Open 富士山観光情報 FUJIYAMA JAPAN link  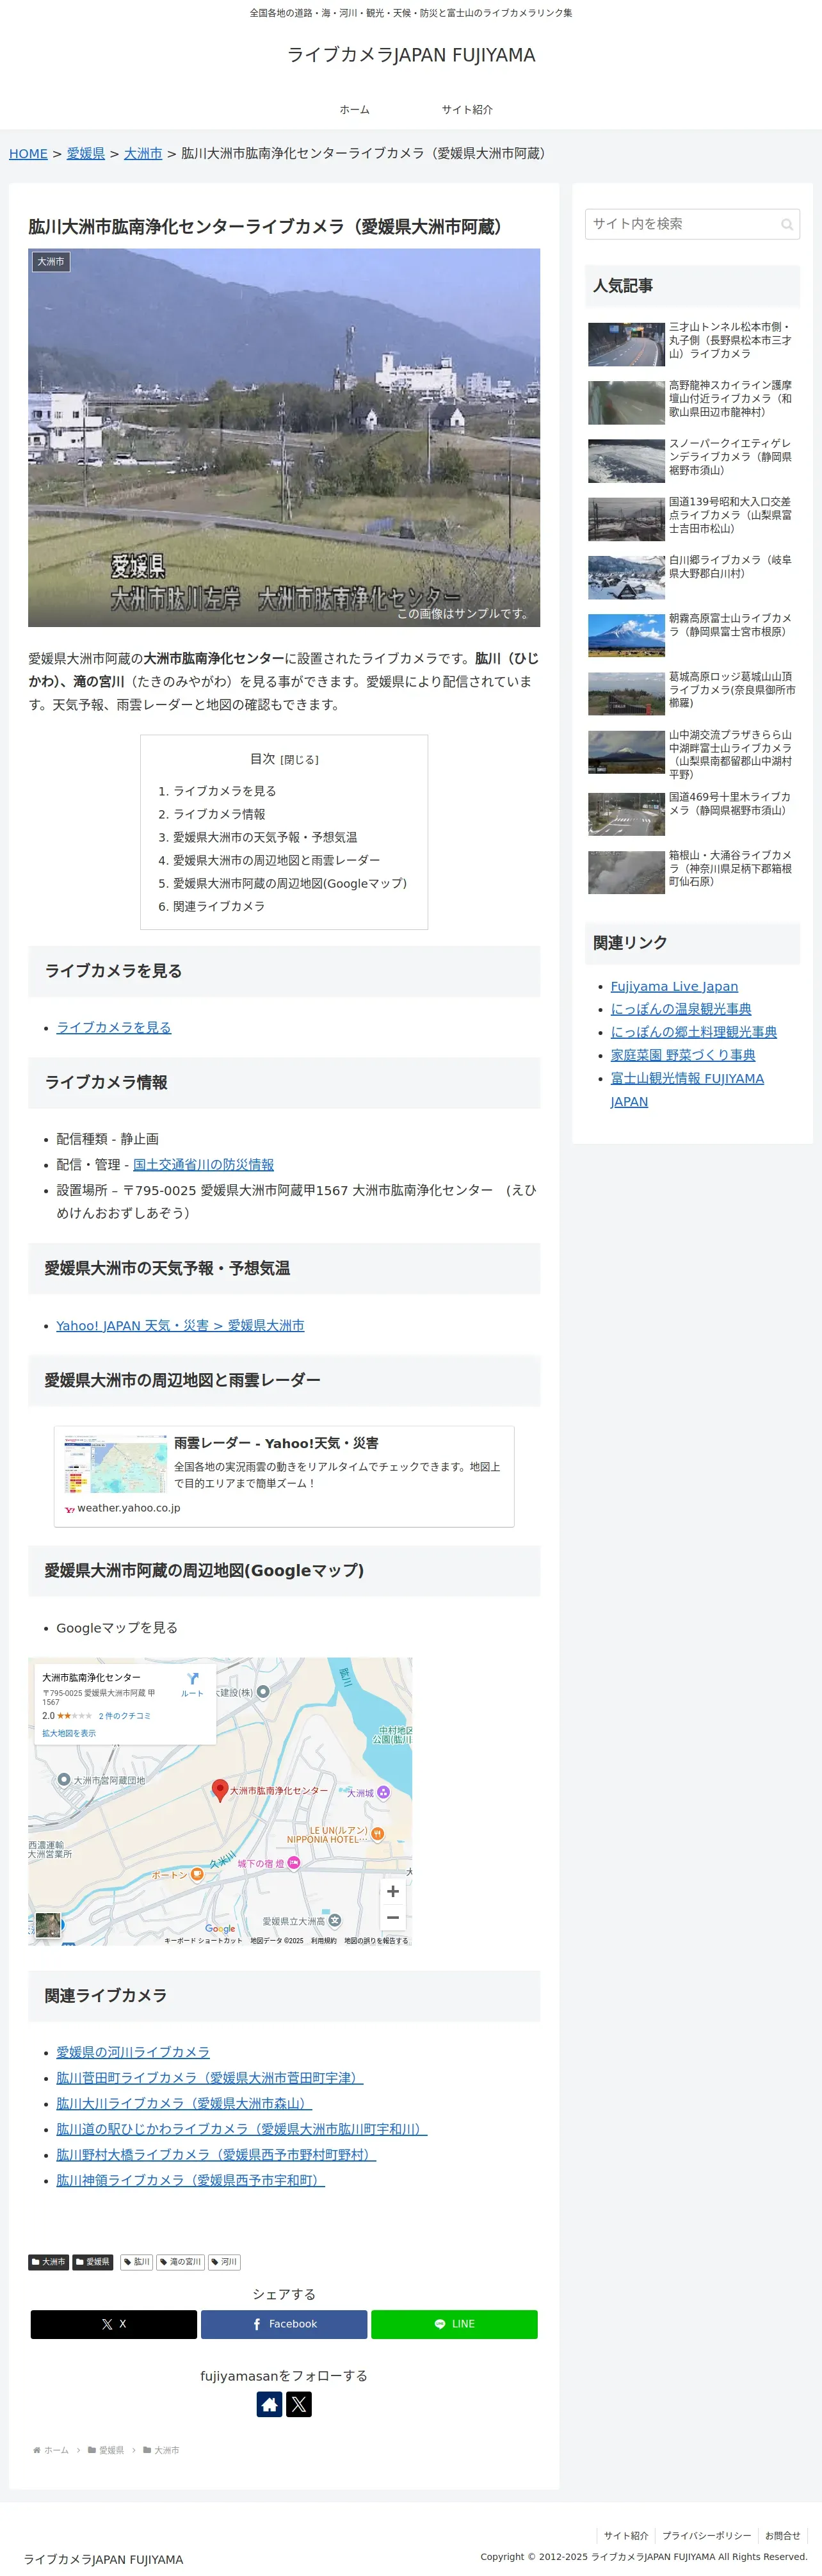point(687,1090)
